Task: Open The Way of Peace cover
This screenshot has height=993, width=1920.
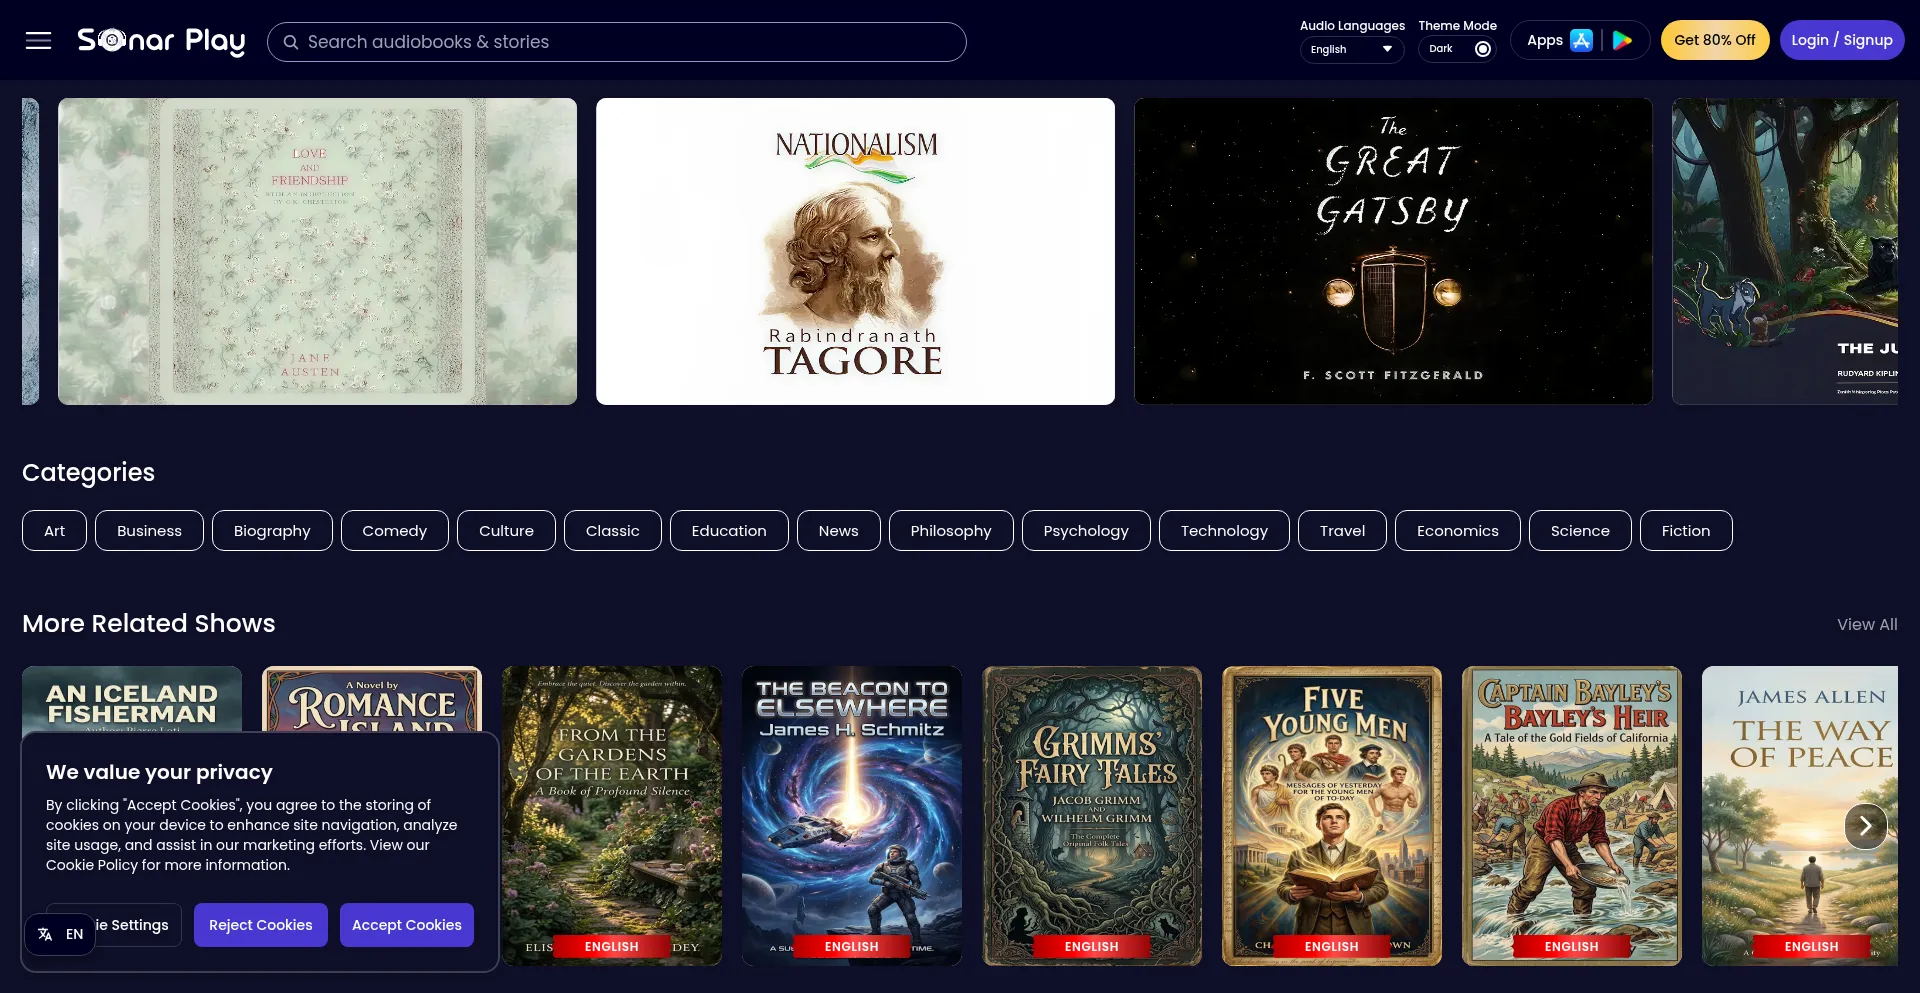Action: point(1800,816)
